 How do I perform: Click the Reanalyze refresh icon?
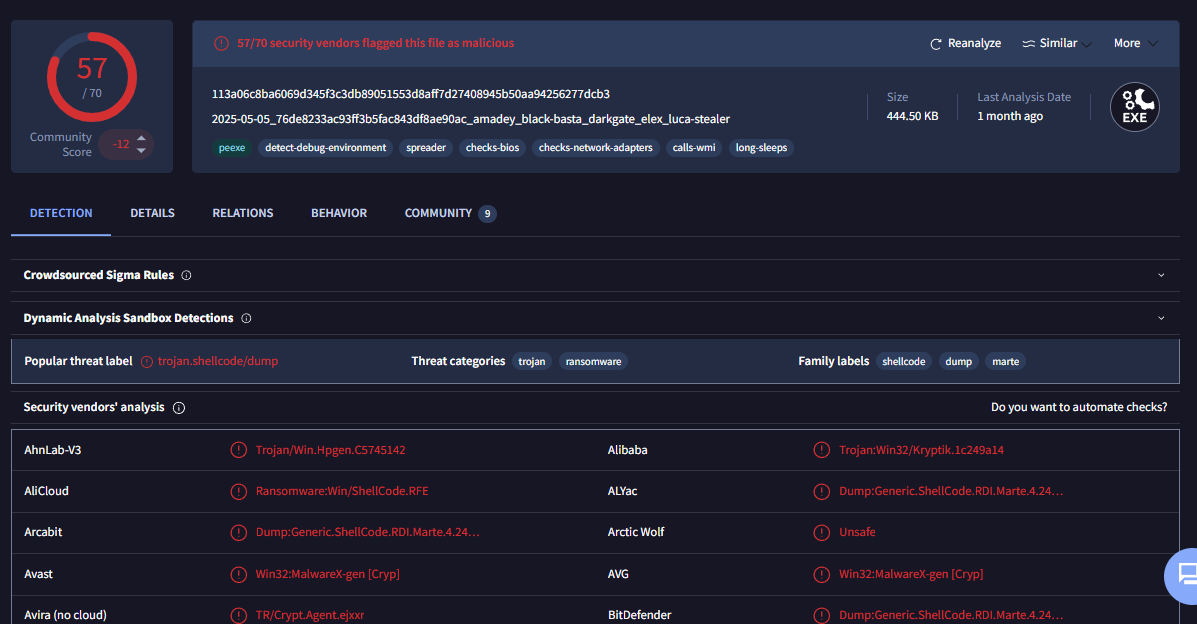[x=936, y=44]
